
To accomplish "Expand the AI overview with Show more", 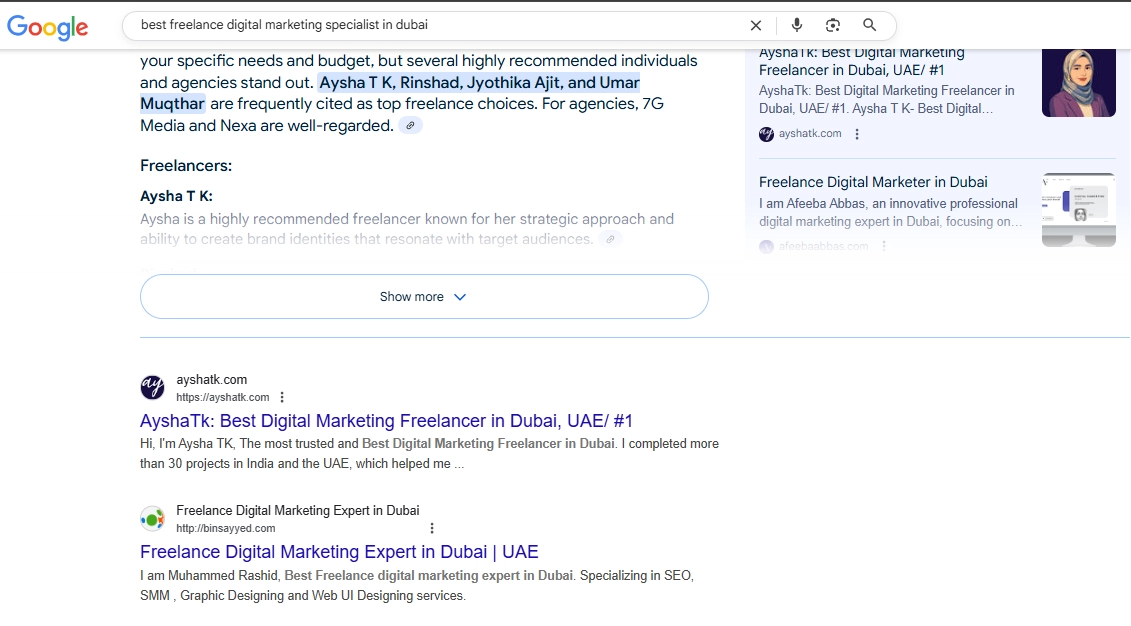I will click(424, 296).
